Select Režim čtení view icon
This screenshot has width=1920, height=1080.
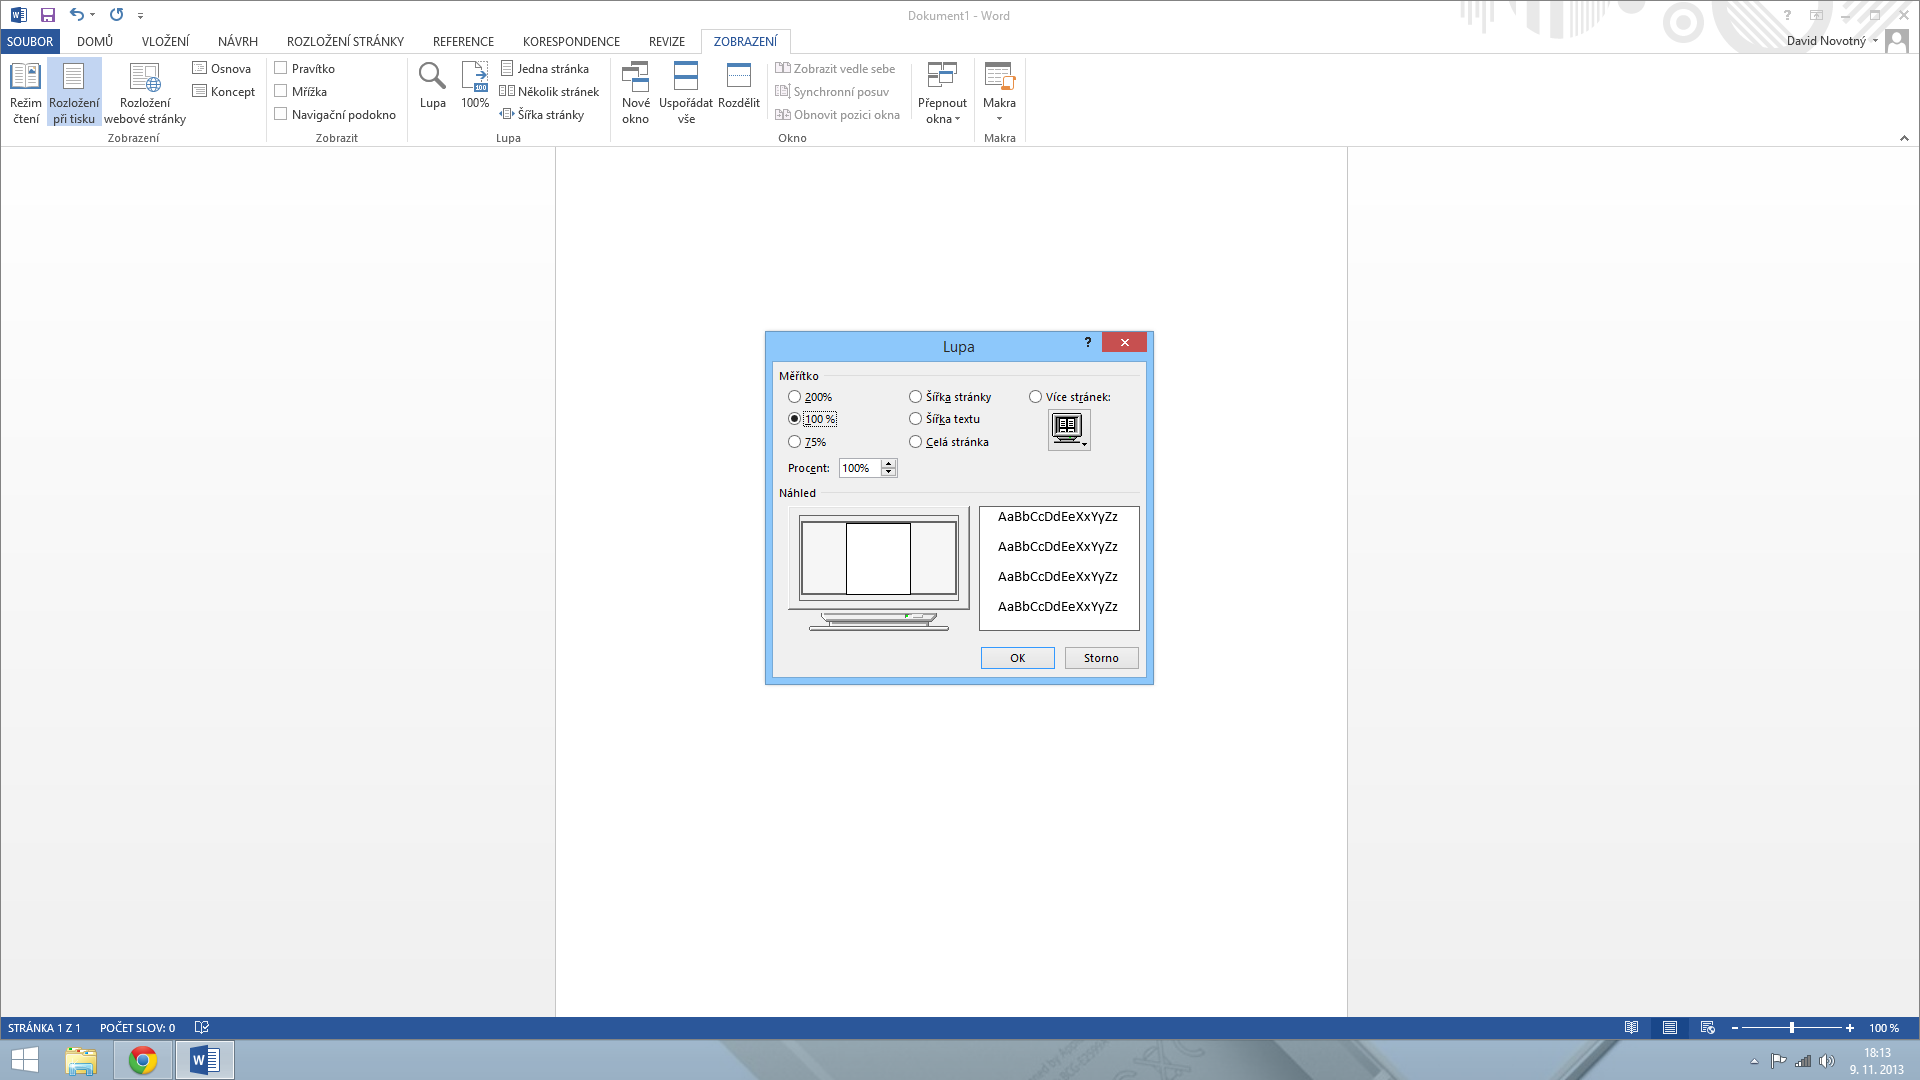[25, 78]
